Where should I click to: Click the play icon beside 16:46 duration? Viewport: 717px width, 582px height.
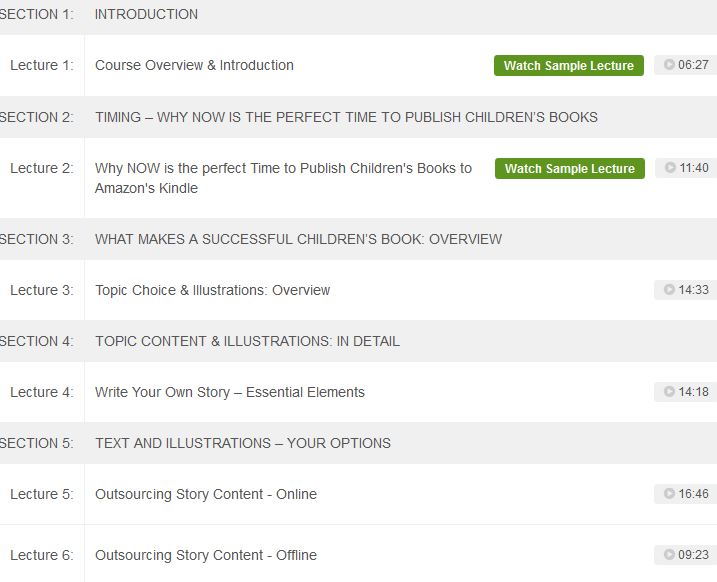669,493
